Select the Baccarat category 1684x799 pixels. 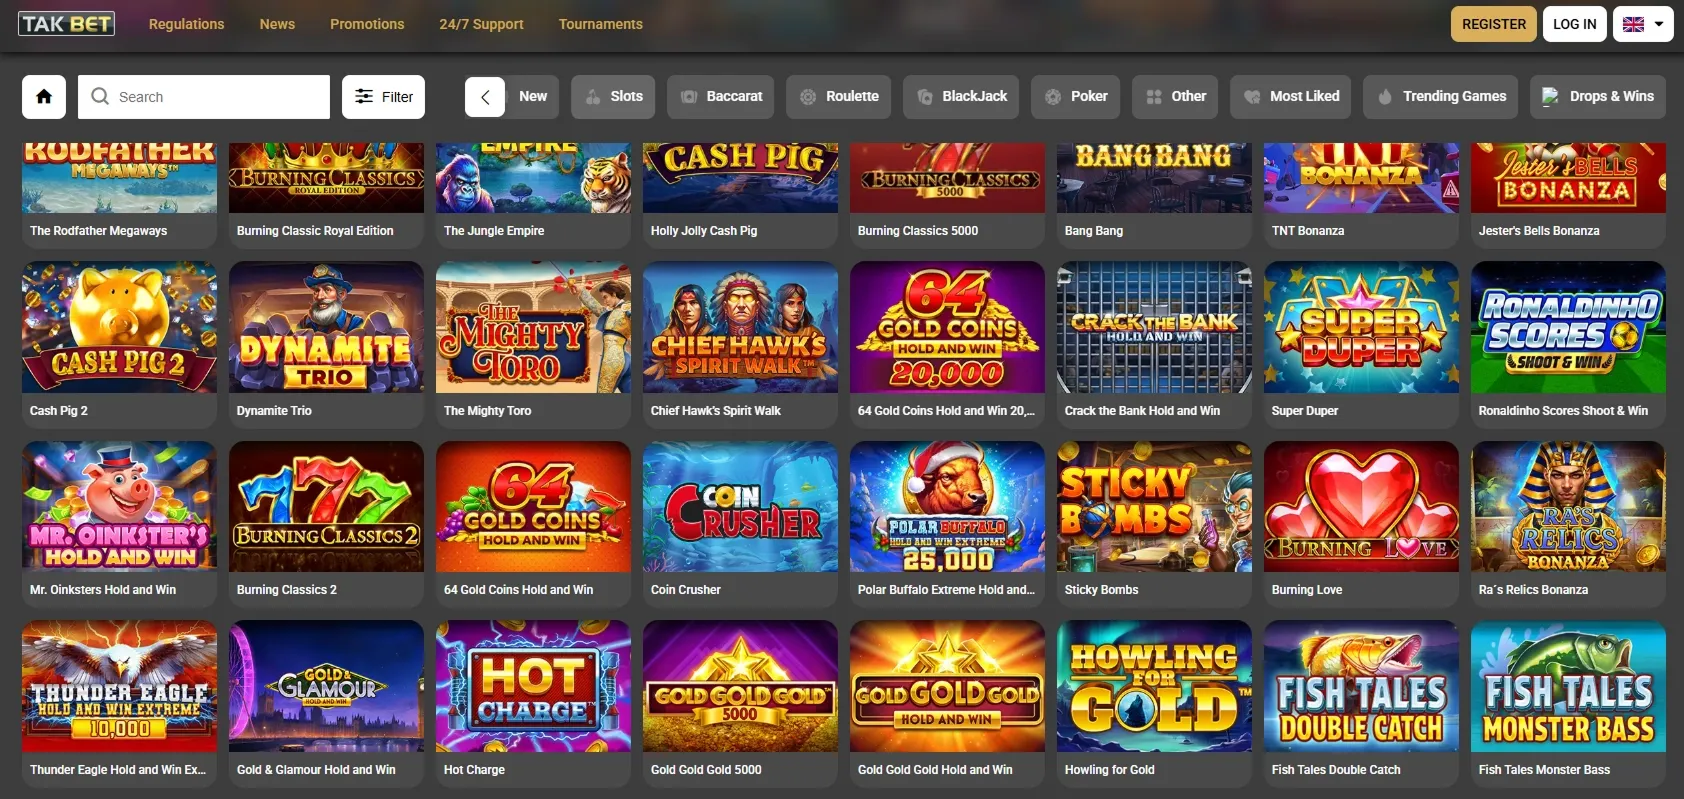(x=721, y=97)
